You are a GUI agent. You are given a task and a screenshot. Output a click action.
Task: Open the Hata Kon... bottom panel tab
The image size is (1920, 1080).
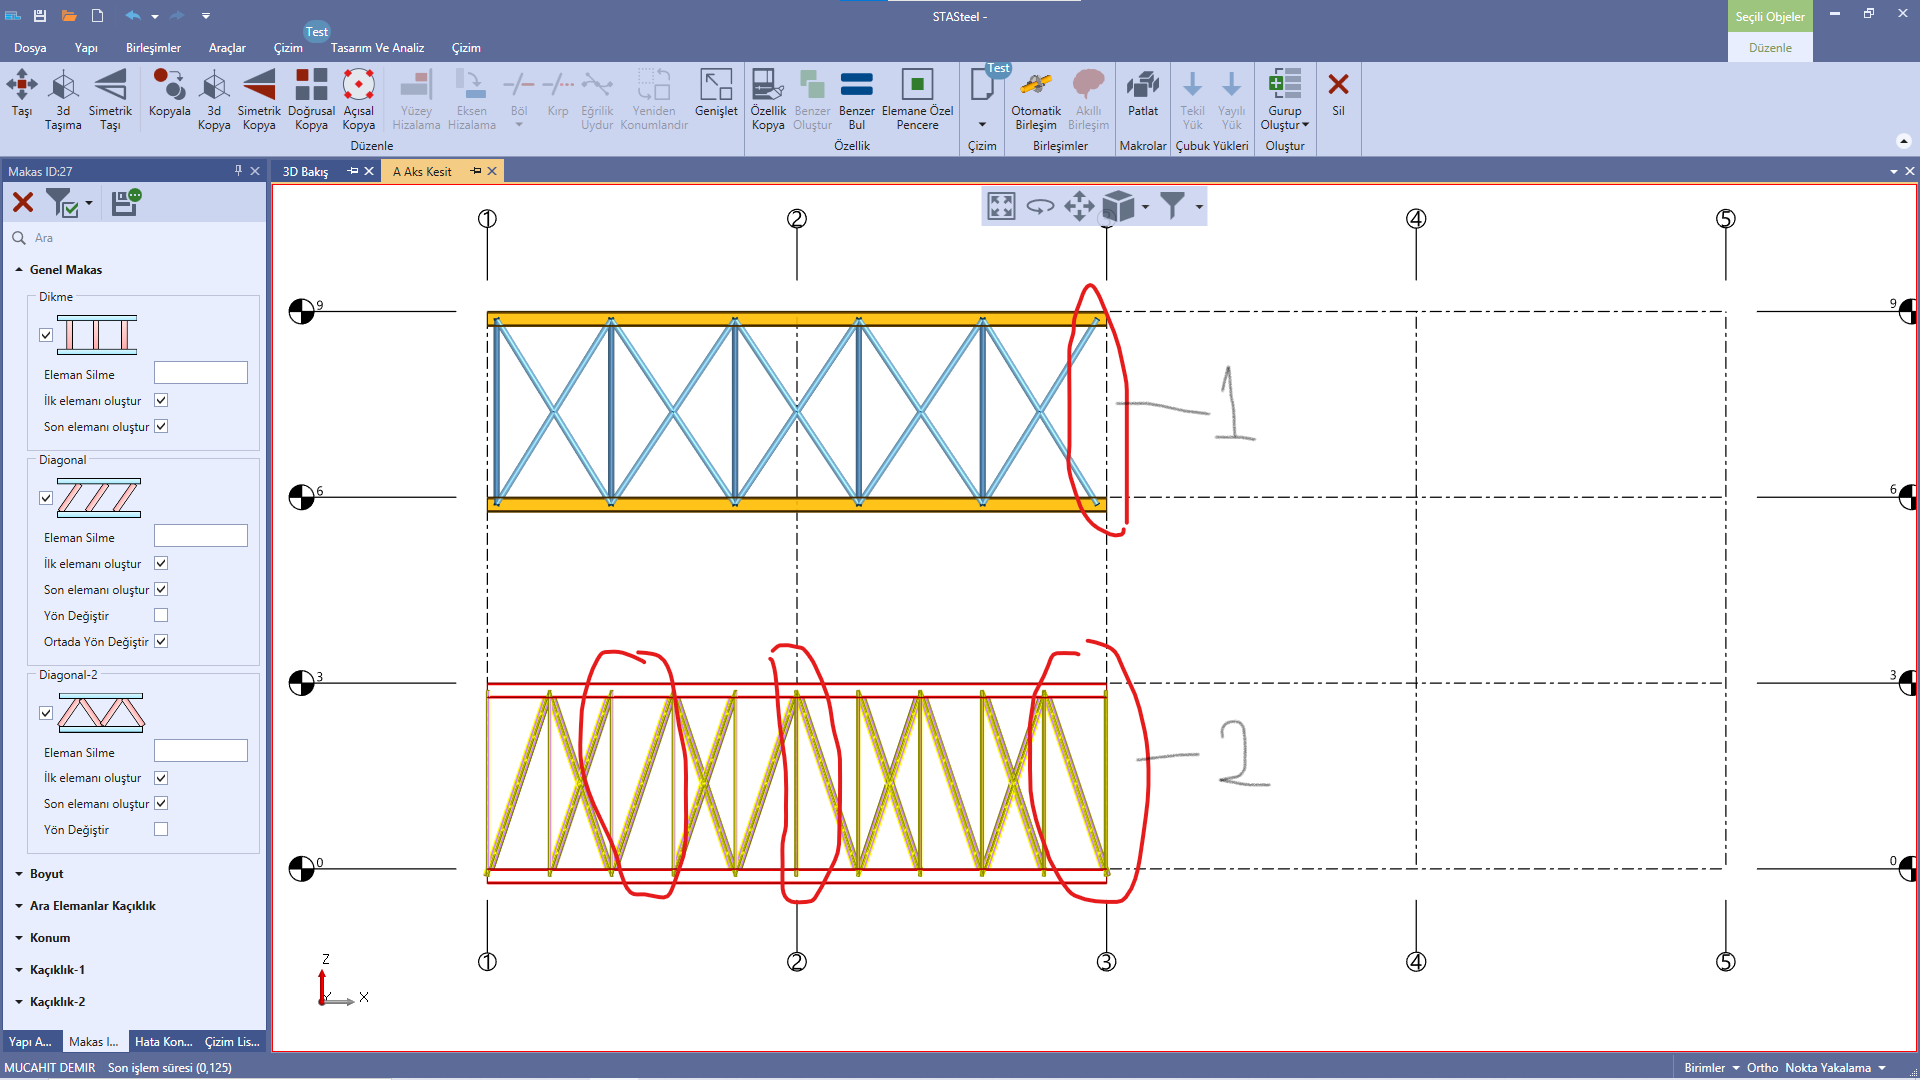point(163,1042)
